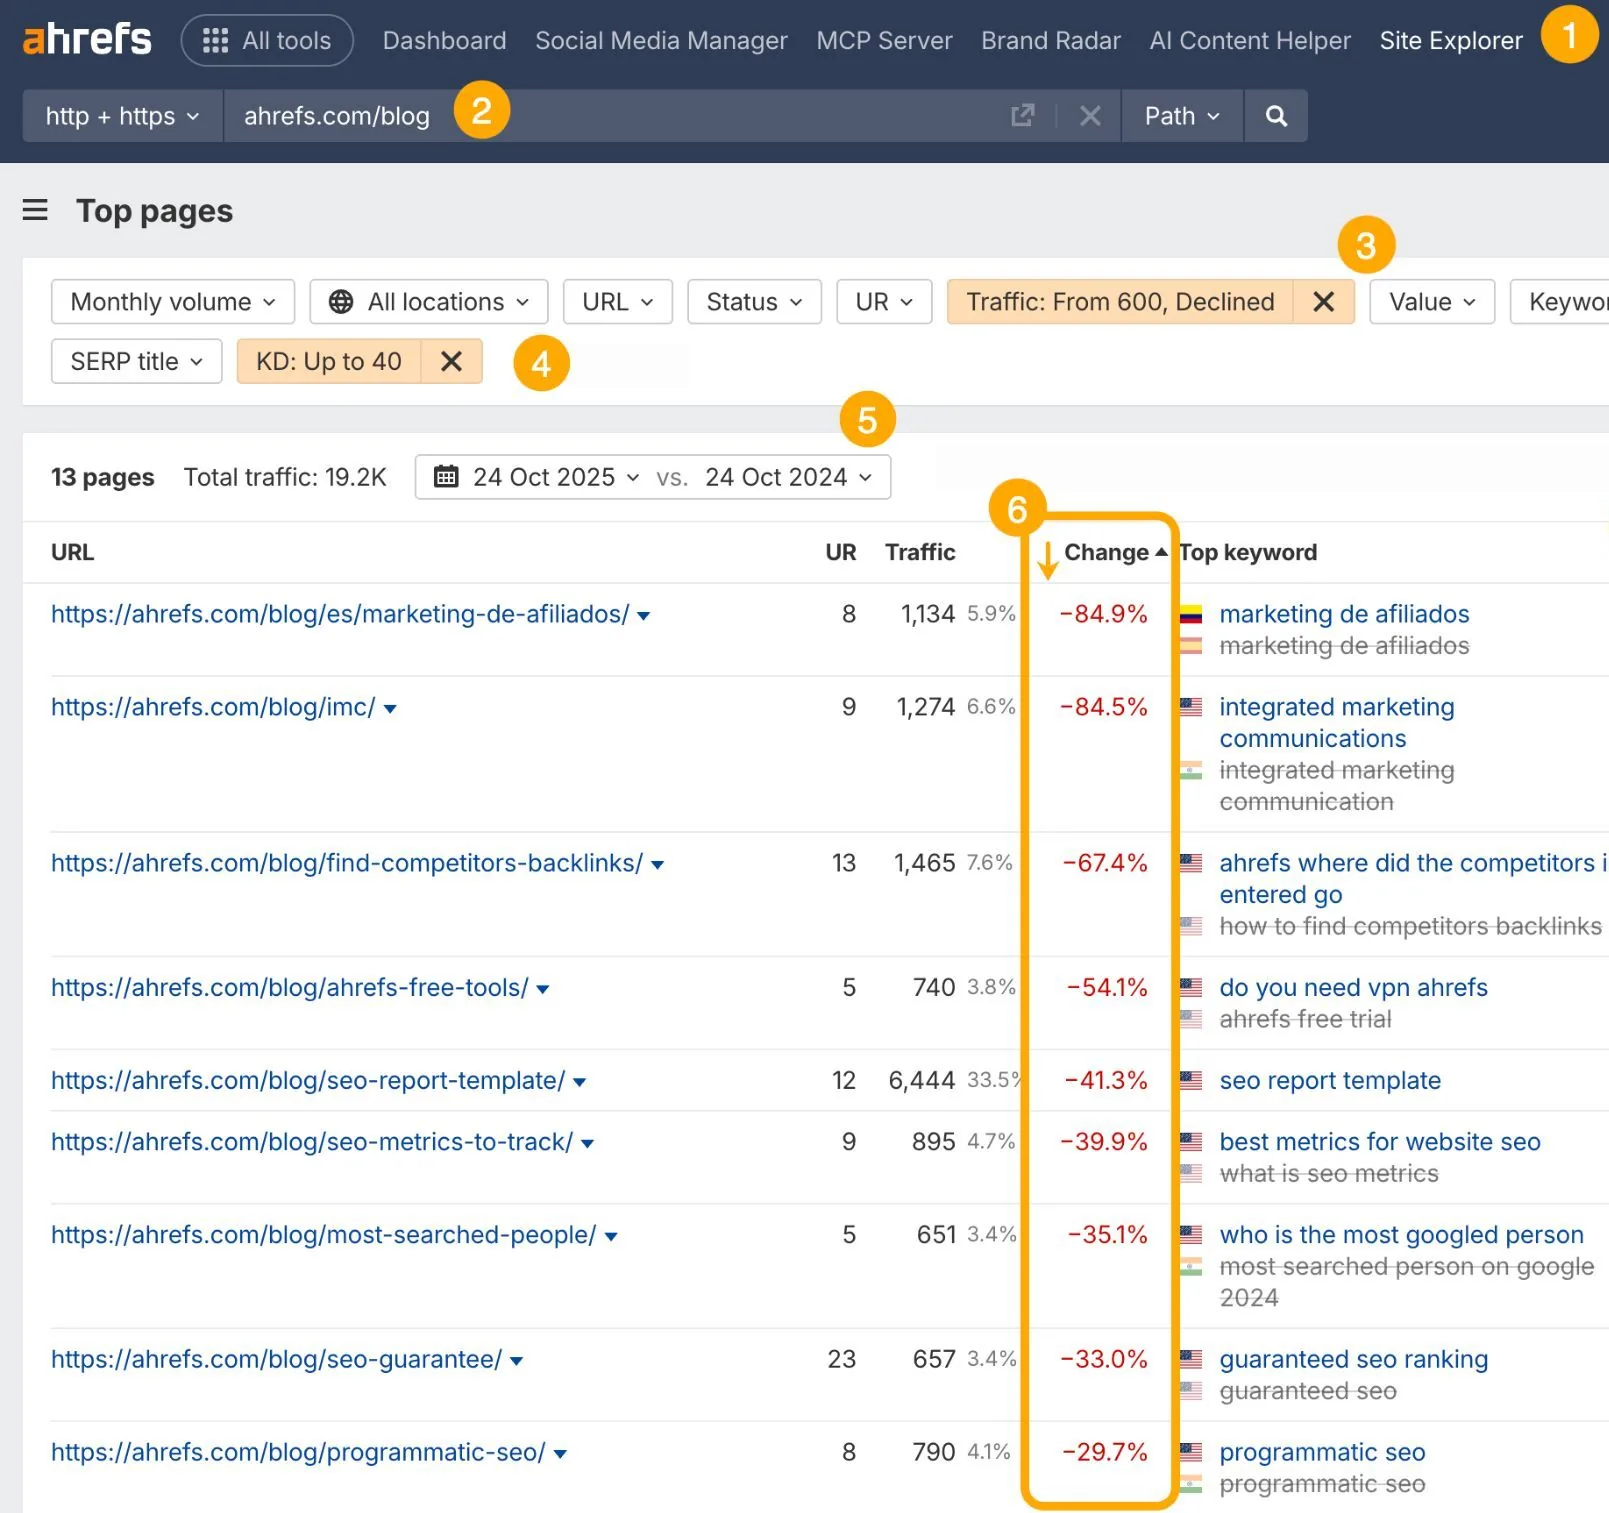Open the seo-report-template blog URL
The image size is (1609, 1513).
(x=308, y=1080)
